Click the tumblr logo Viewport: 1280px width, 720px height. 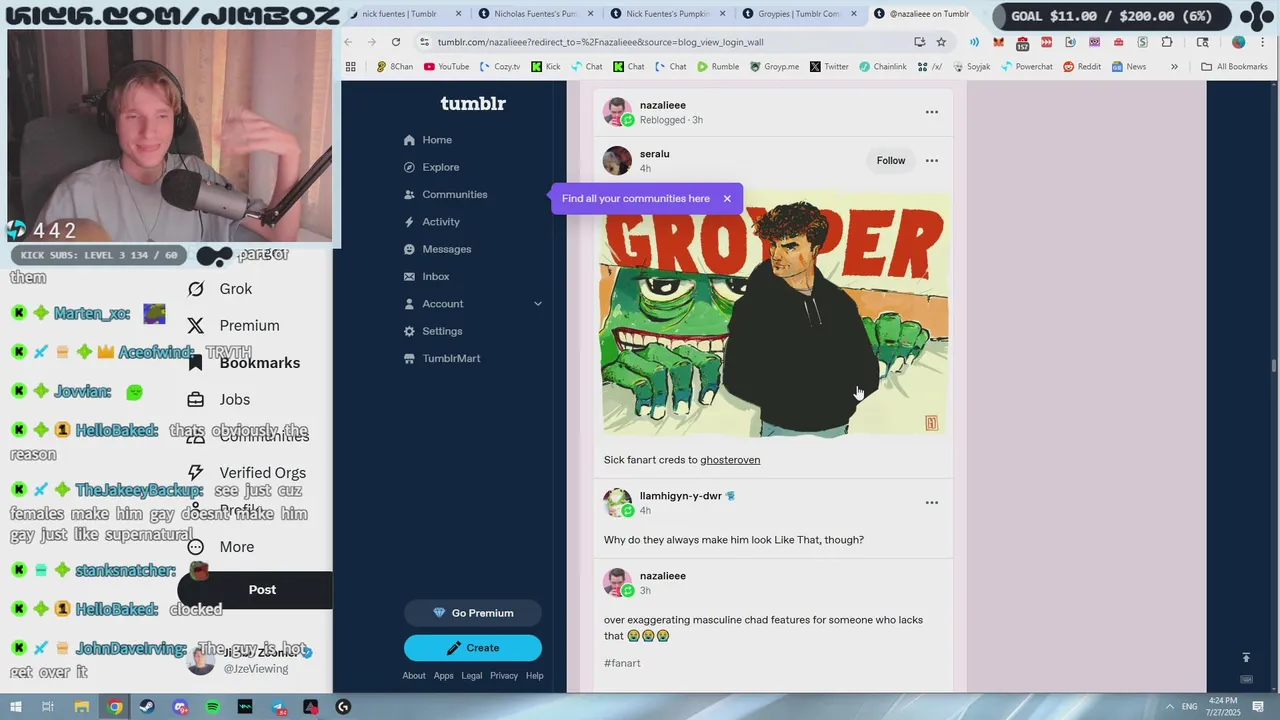(473, 103)
